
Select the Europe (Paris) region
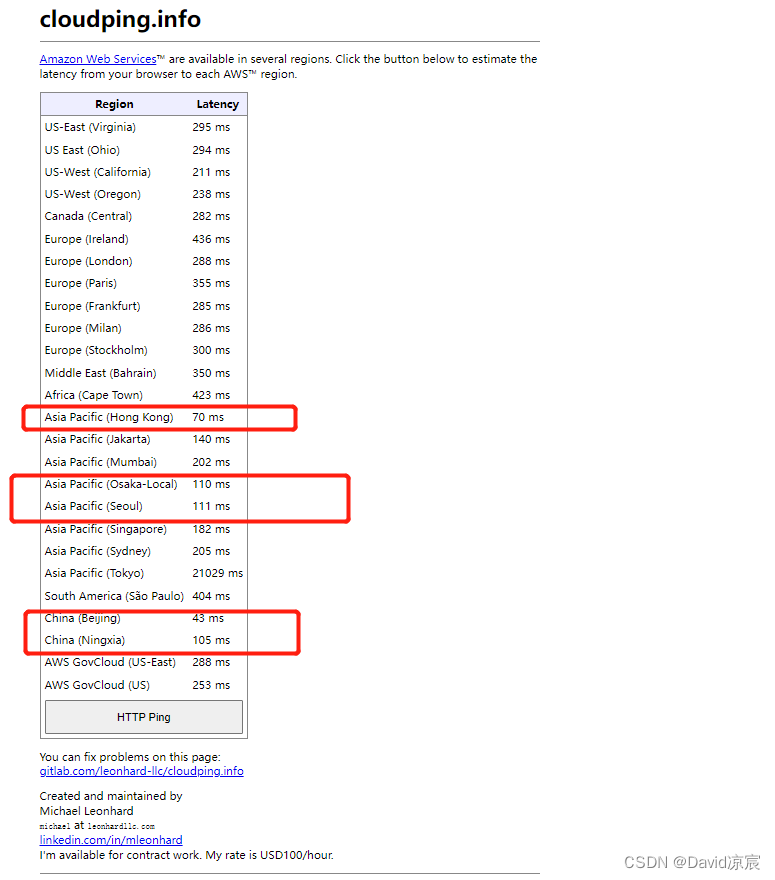point(81,283)
